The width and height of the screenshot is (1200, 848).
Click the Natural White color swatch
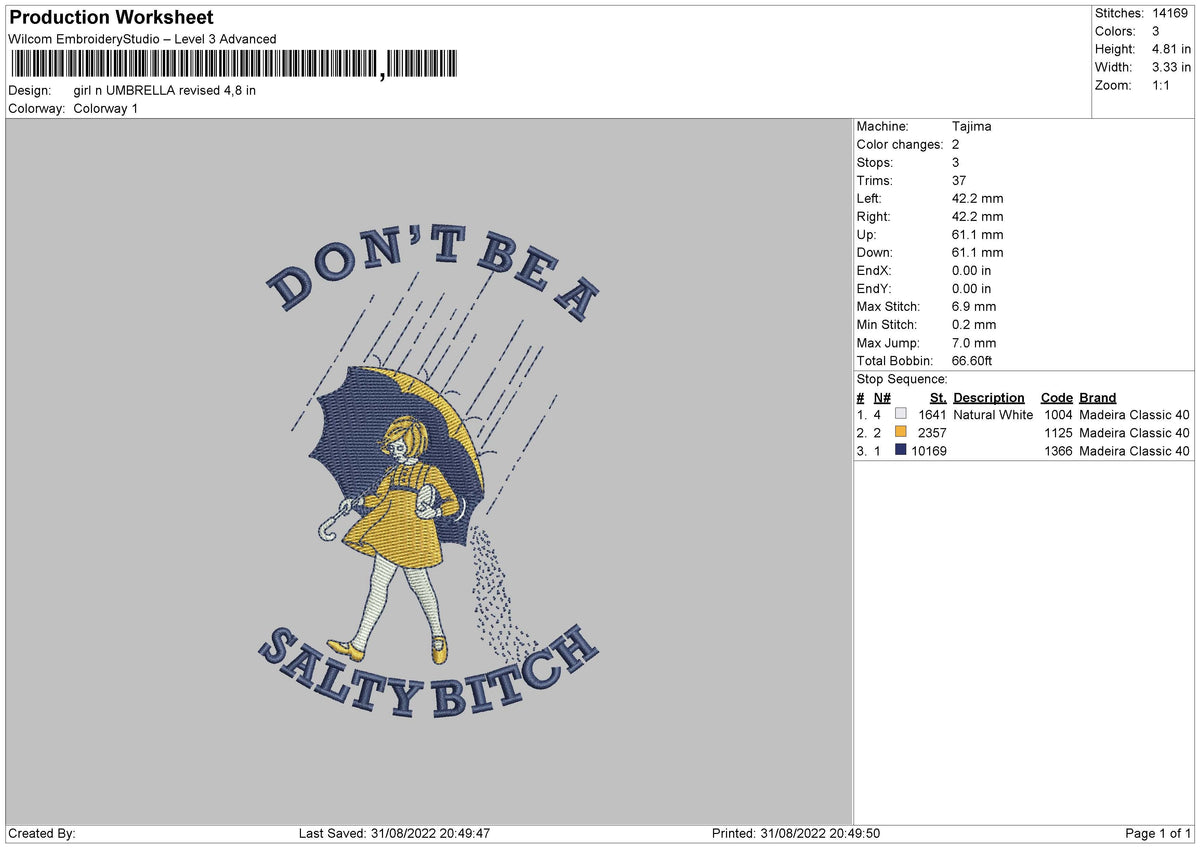pyautogui.click(x=901, y=414)
